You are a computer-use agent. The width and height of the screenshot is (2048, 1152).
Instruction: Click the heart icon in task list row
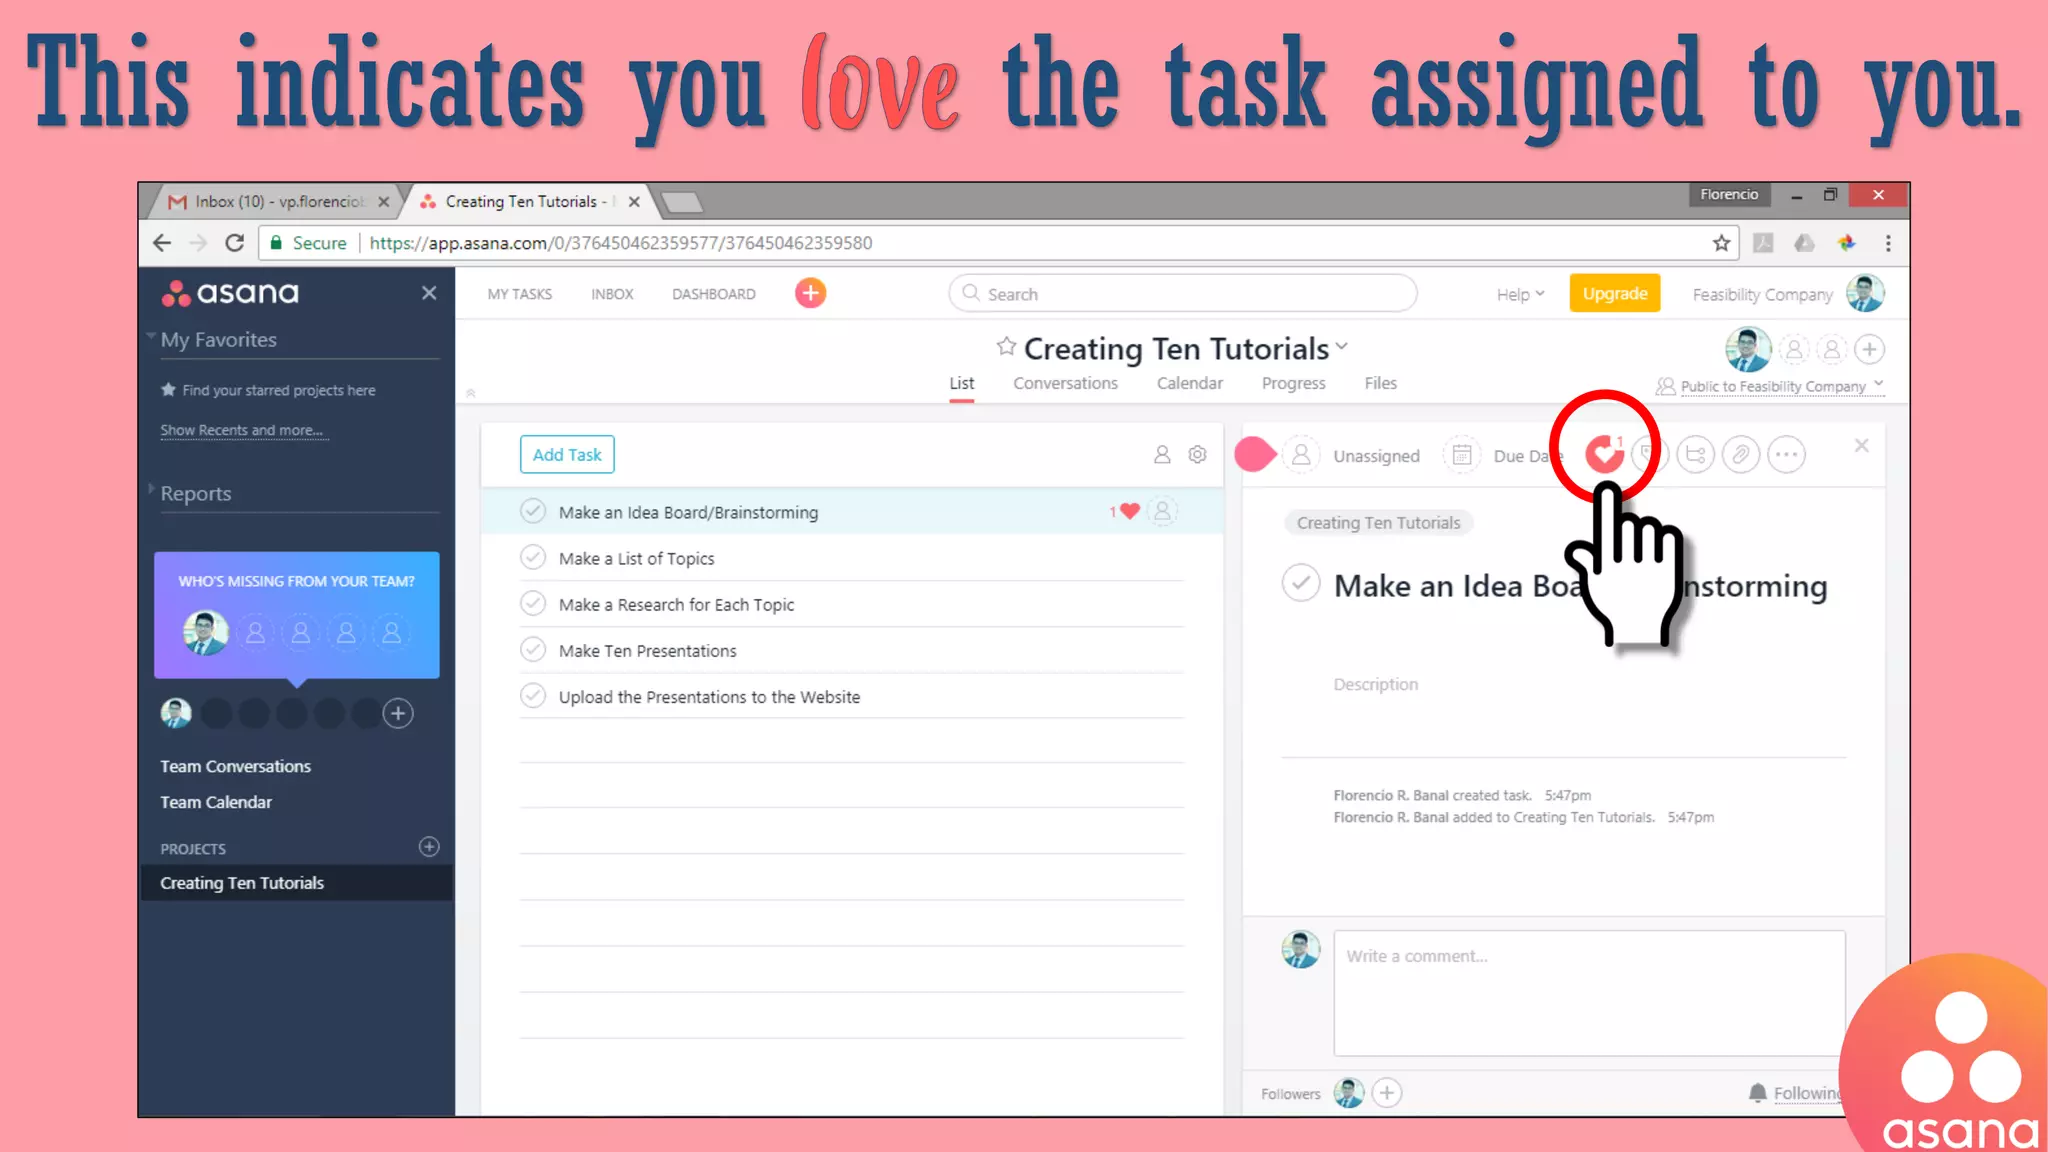click(1130, 511)
